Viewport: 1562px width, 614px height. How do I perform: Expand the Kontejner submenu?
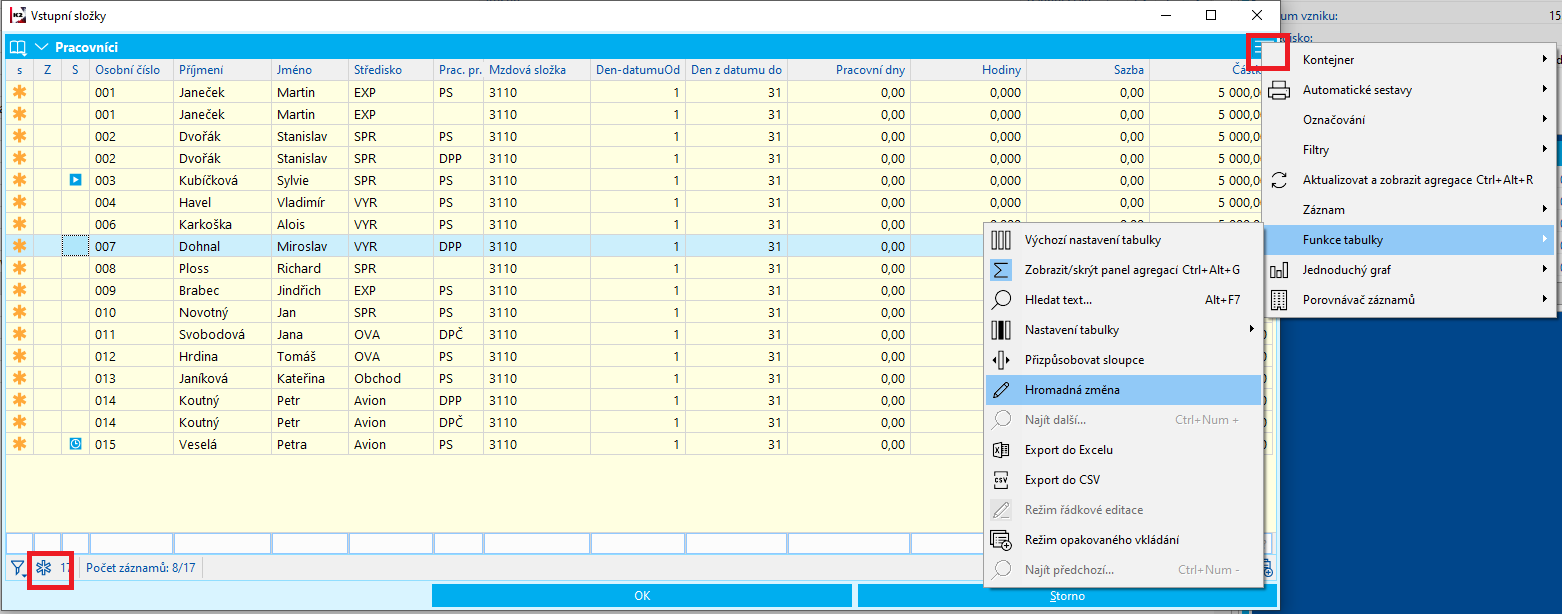(1410, 60)
